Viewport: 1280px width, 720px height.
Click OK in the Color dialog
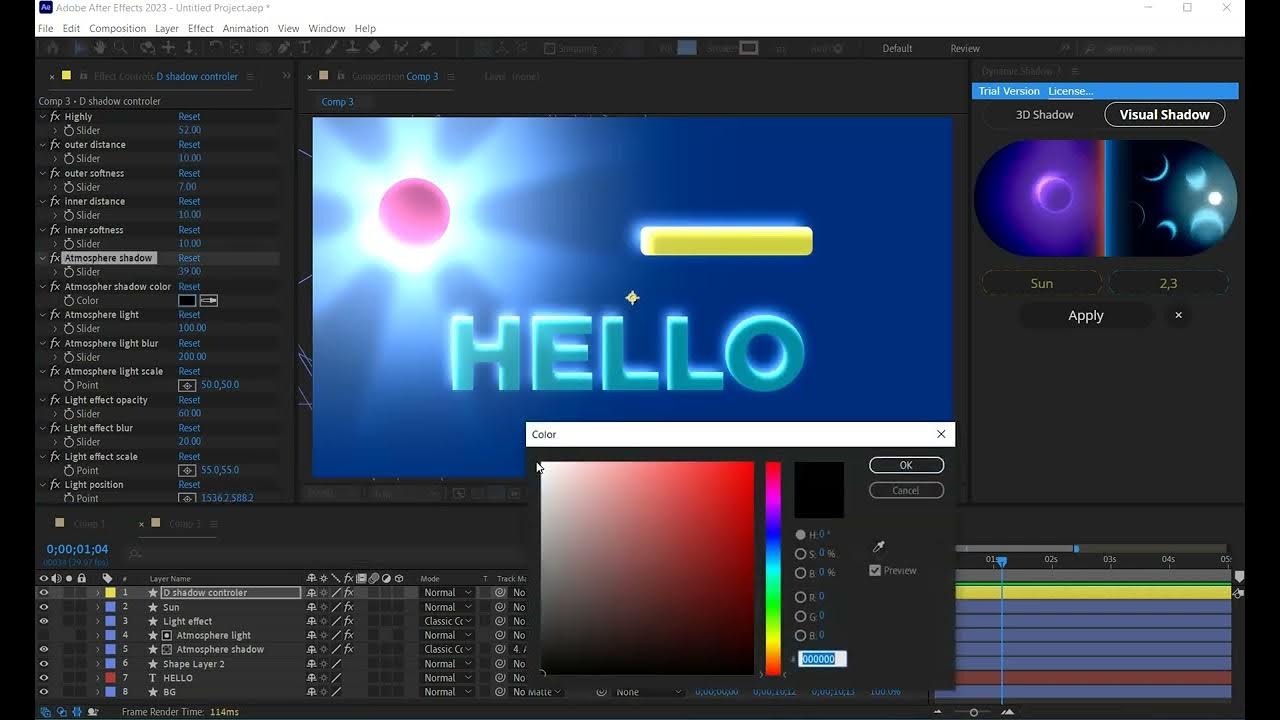point(905,464)
